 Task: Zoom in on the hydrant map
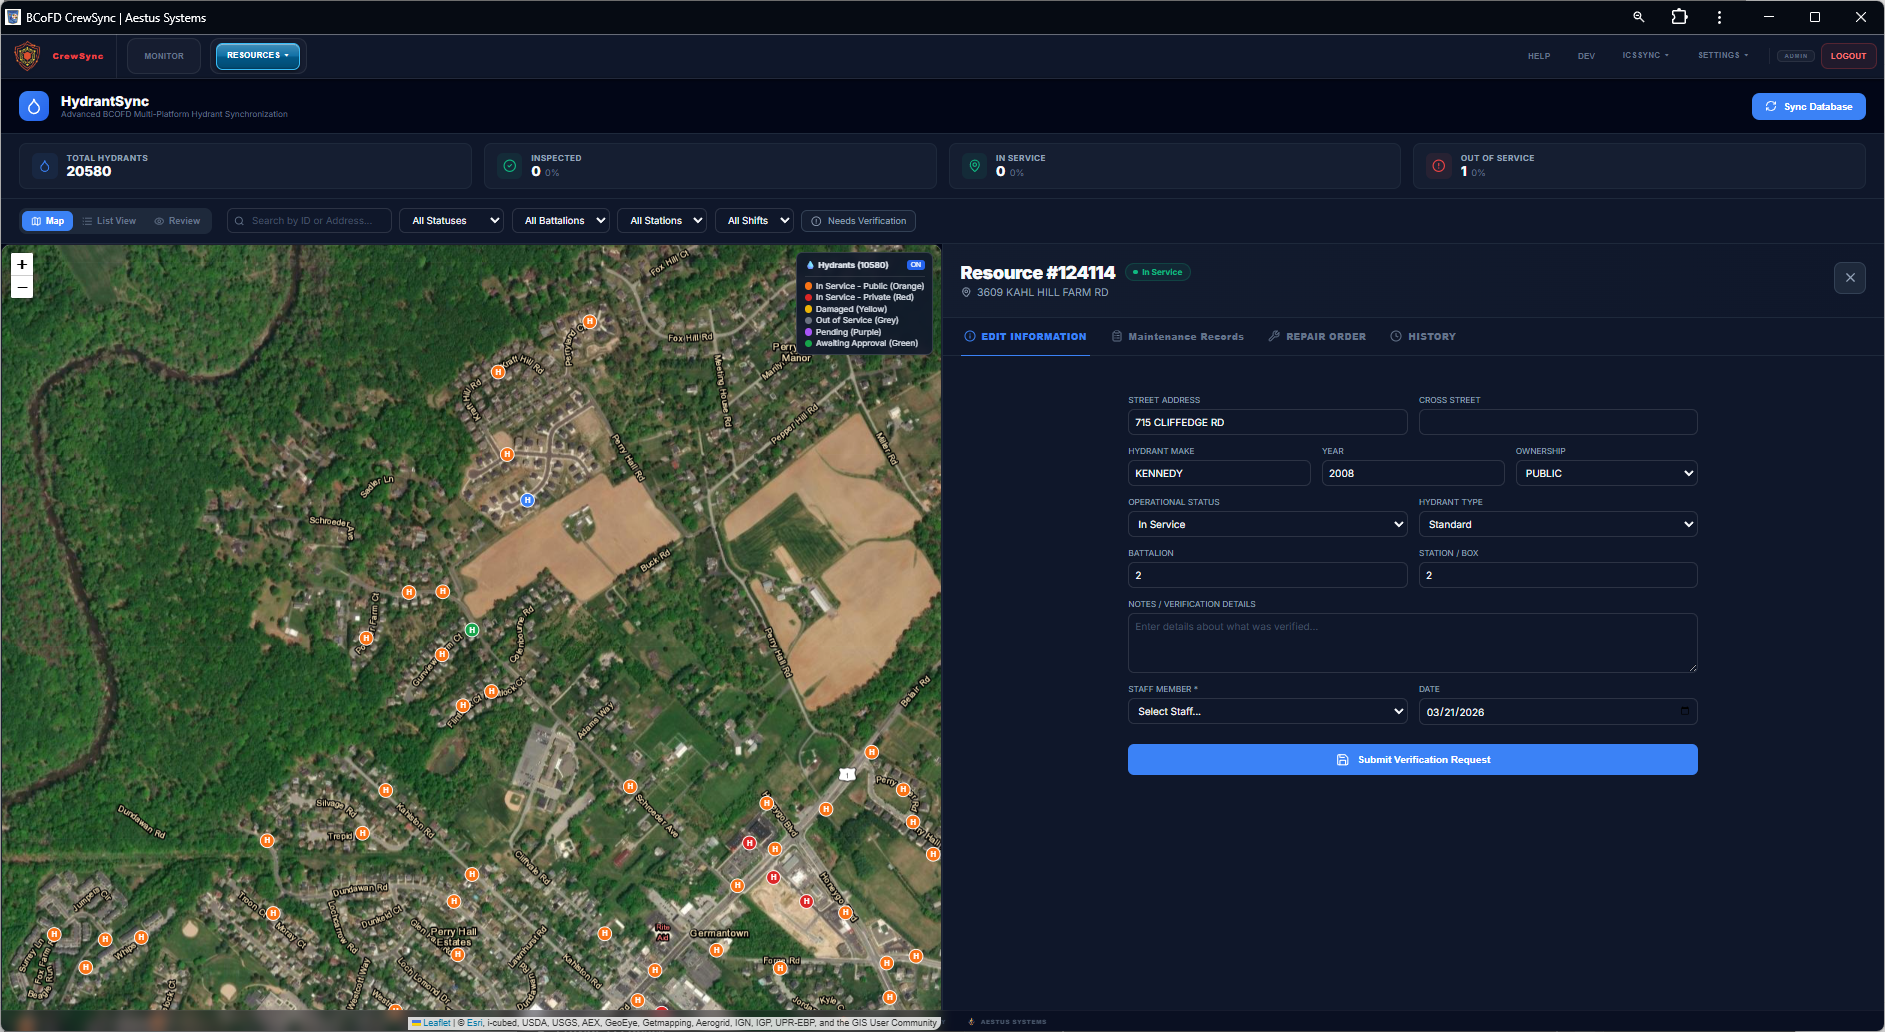click(22, 265)
